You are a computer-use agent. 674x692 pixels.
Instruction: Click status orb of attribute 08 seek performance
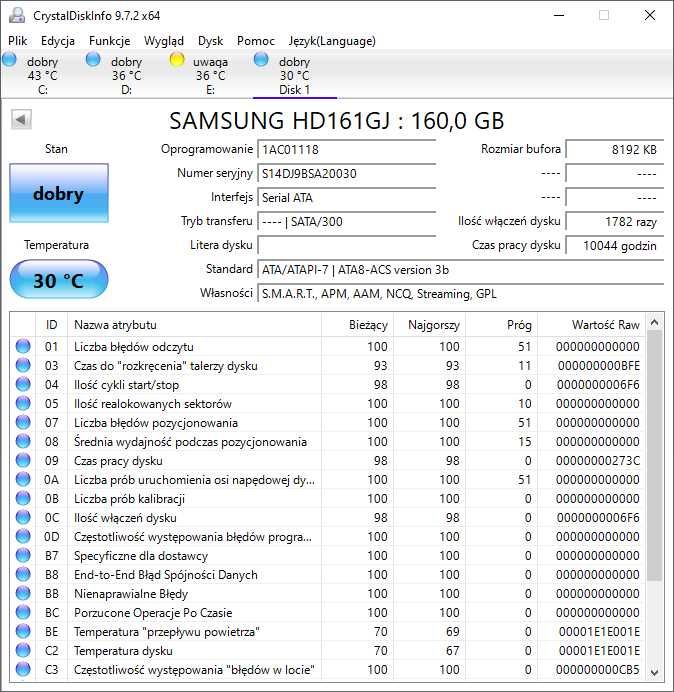click(x=23, y=441)
